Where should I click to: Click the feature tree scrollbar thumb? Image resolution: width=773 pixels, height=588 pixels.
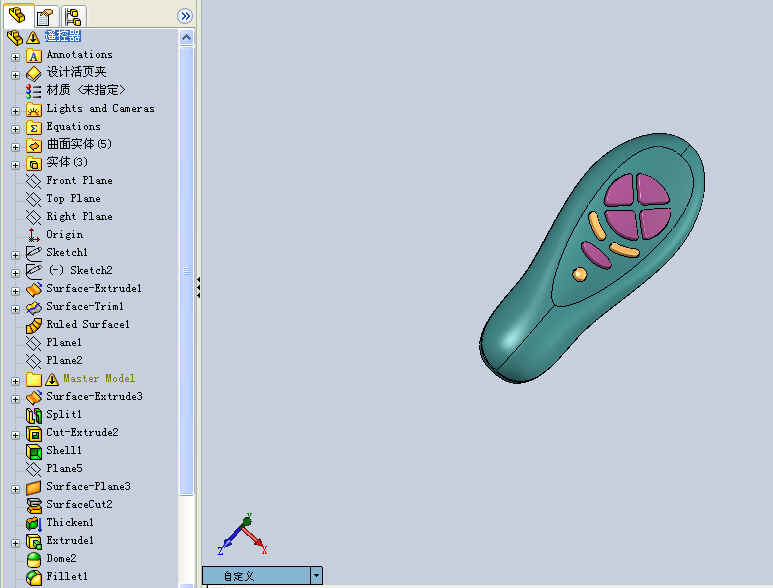pos(186,271)
